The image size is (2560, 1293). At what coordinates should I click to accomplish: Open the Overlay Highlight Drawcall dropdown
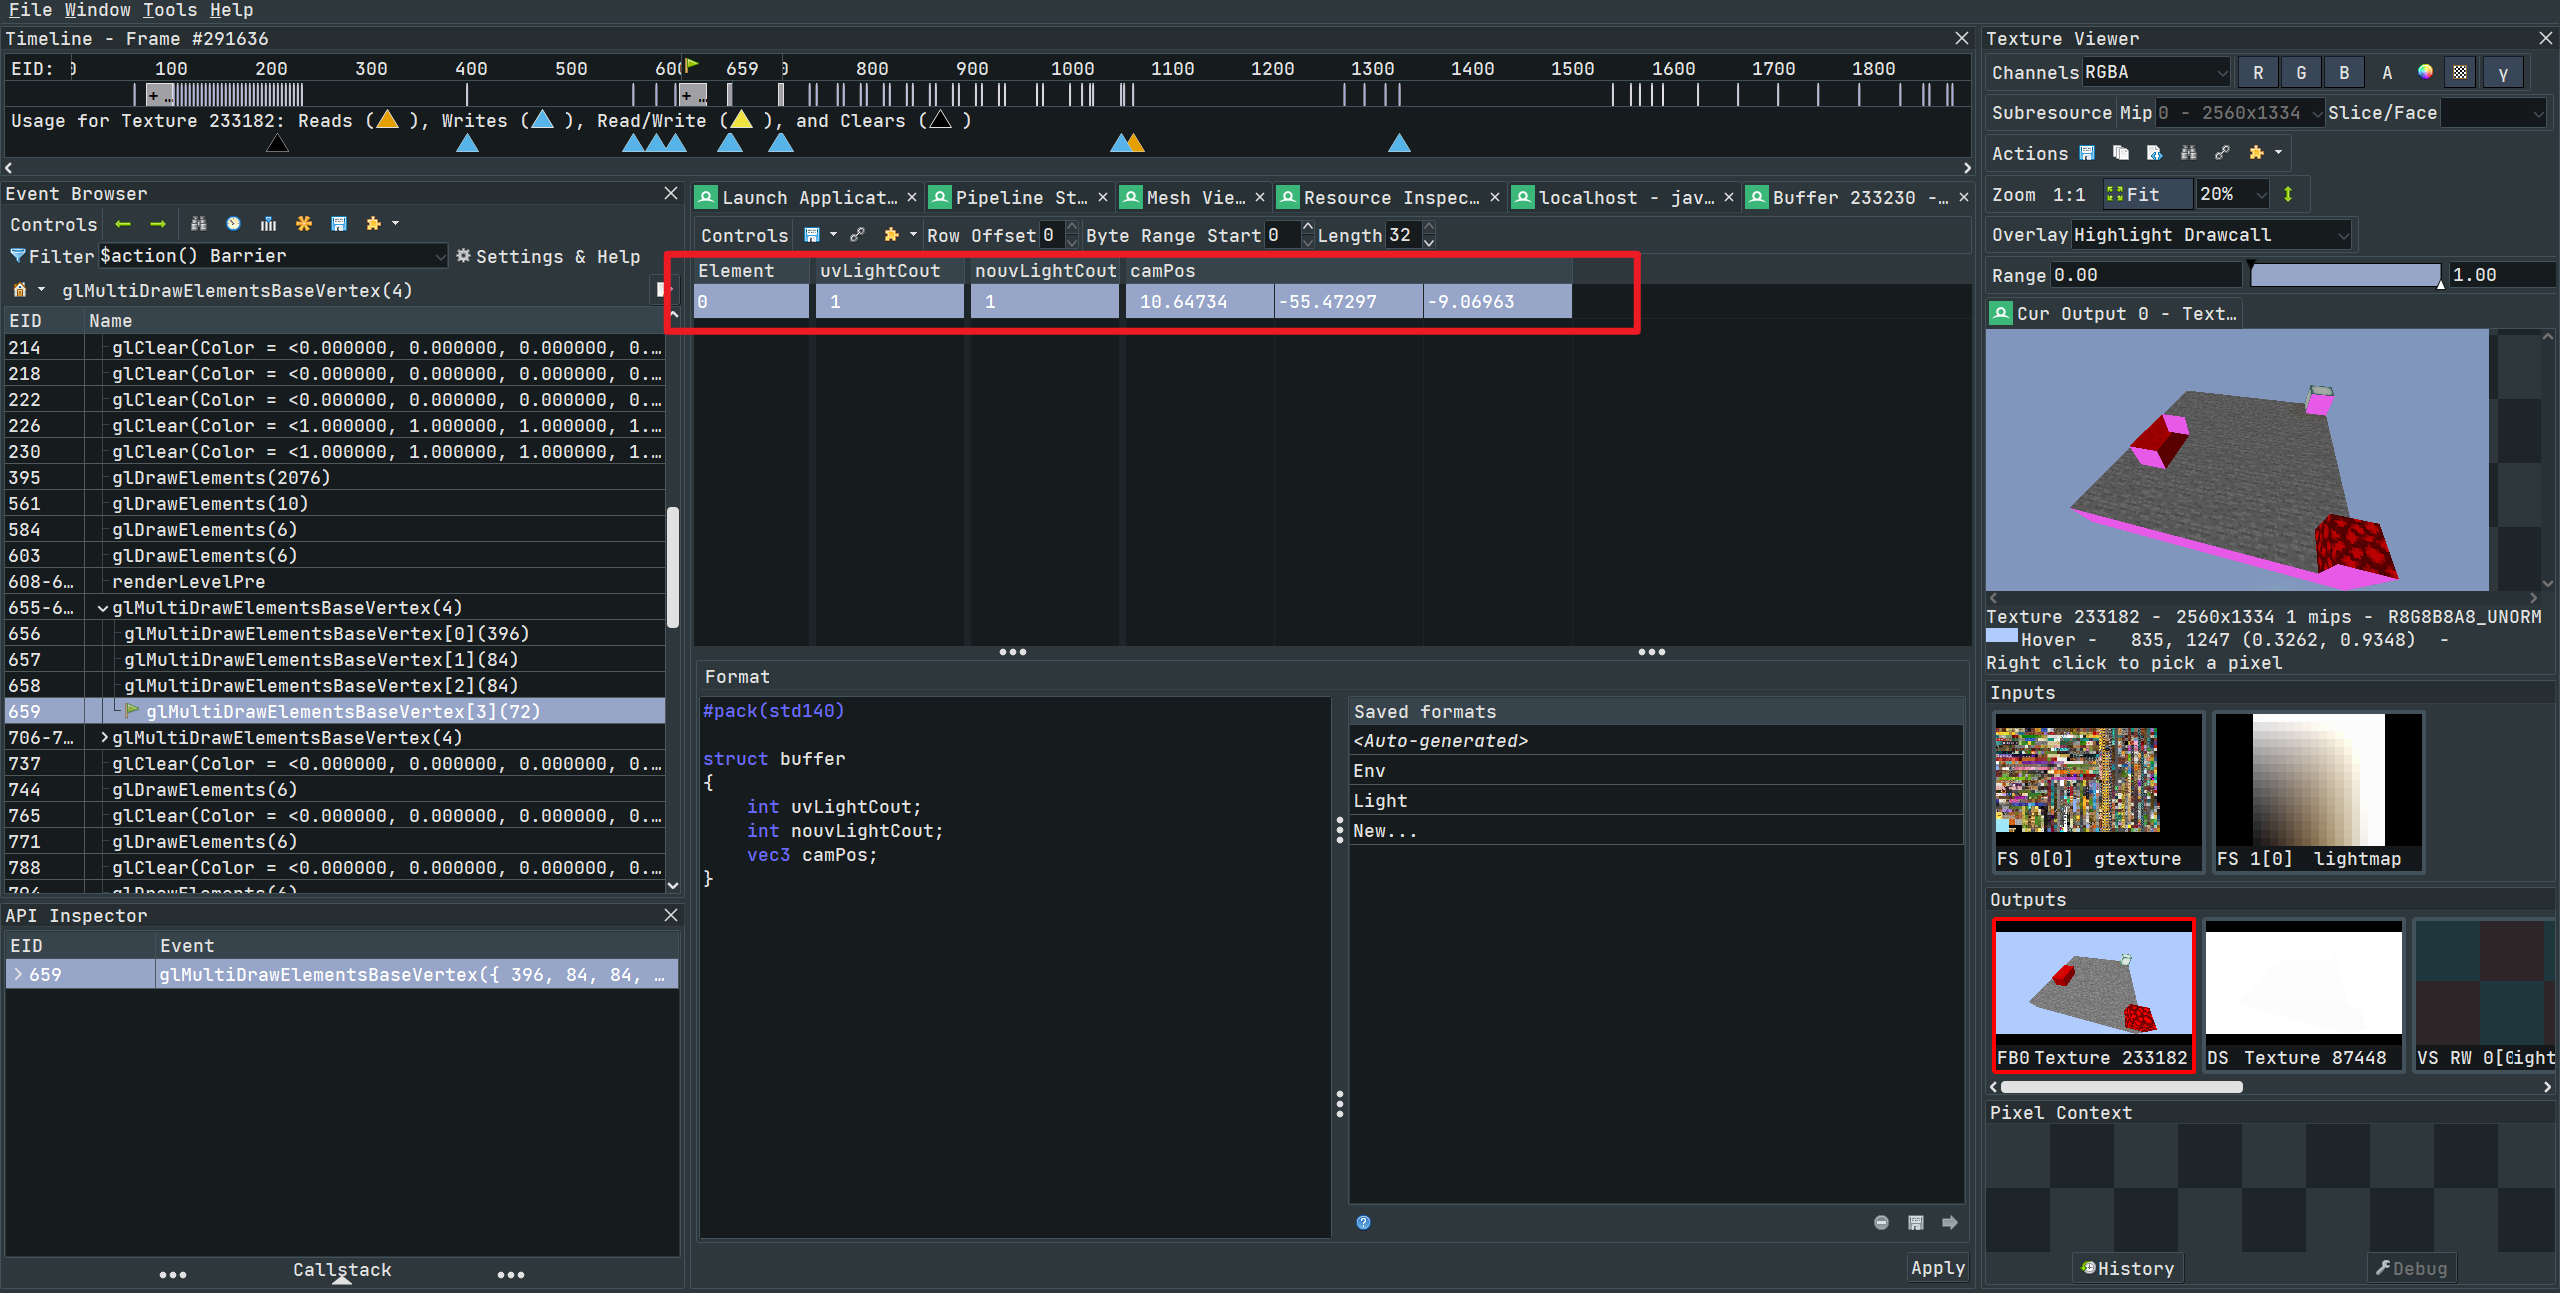click(x=2210, y=235)
